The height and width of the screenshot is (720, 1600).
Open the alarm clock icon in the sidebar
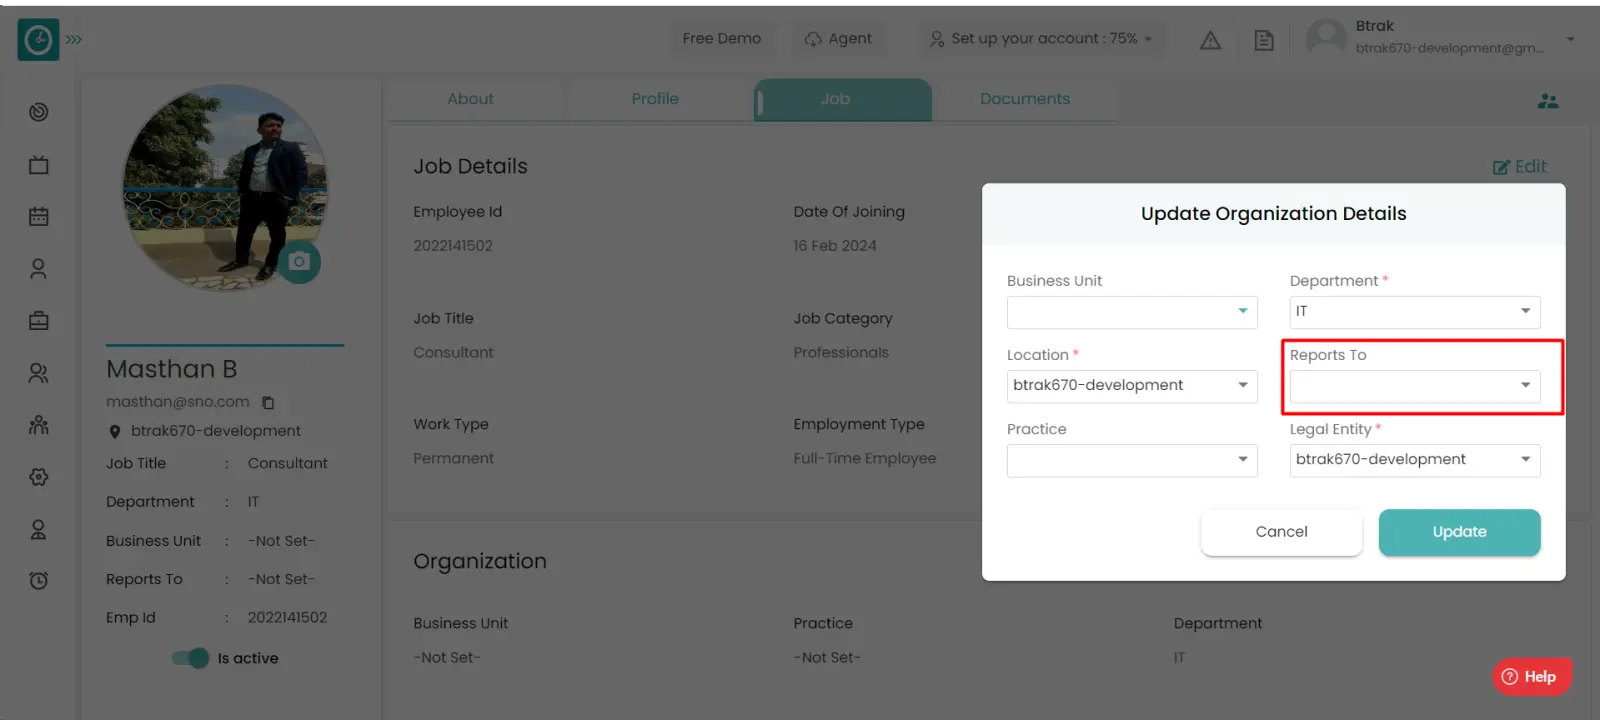[39, 580]
